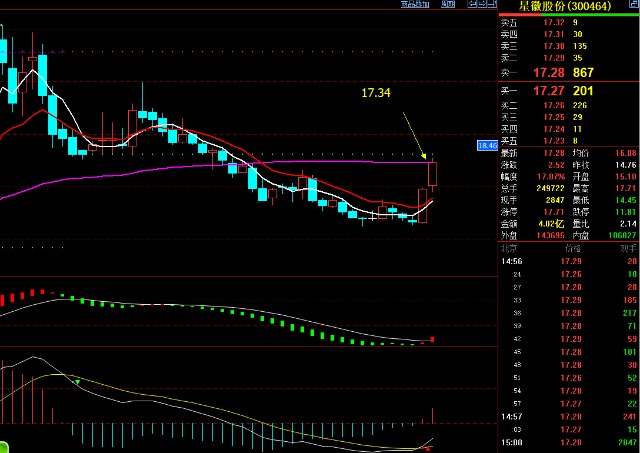The height and width of the screenshot is (453, 640).
Task: Click the restore window icon beside stock title
Action: coord(633,4)
